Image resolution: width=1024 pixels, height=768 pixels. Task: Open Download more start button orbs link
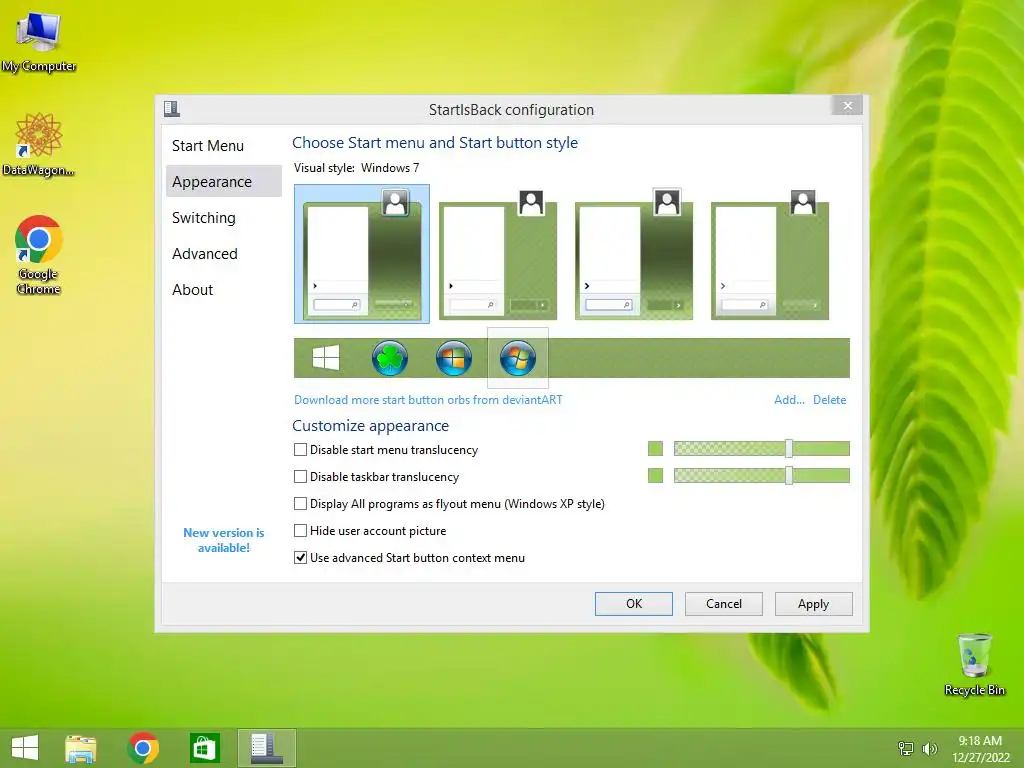428,400
